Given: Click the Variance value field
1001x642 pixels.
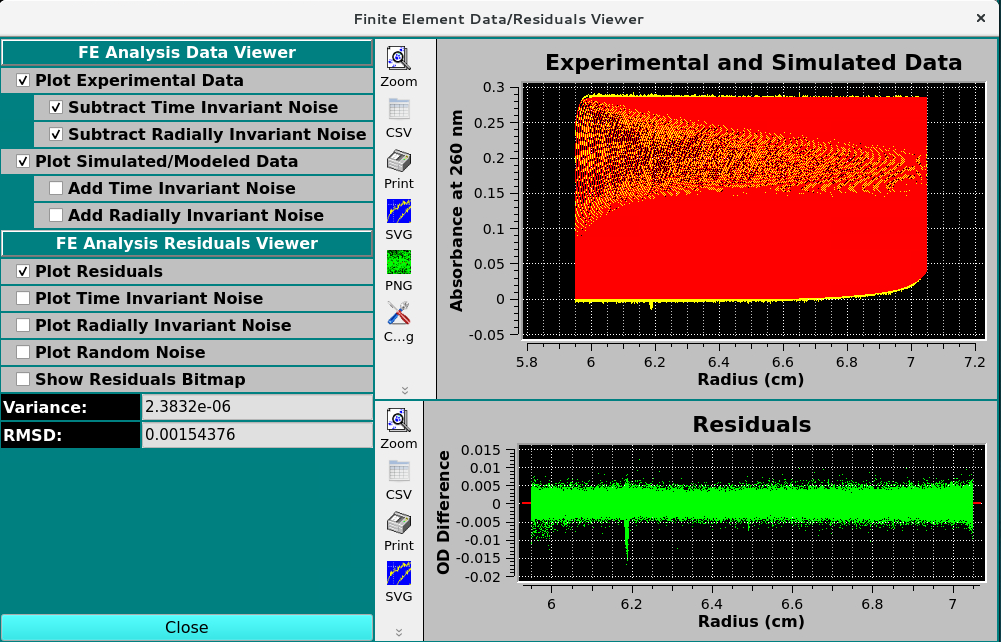Looking at the screenshot, I should coord(256,407).
